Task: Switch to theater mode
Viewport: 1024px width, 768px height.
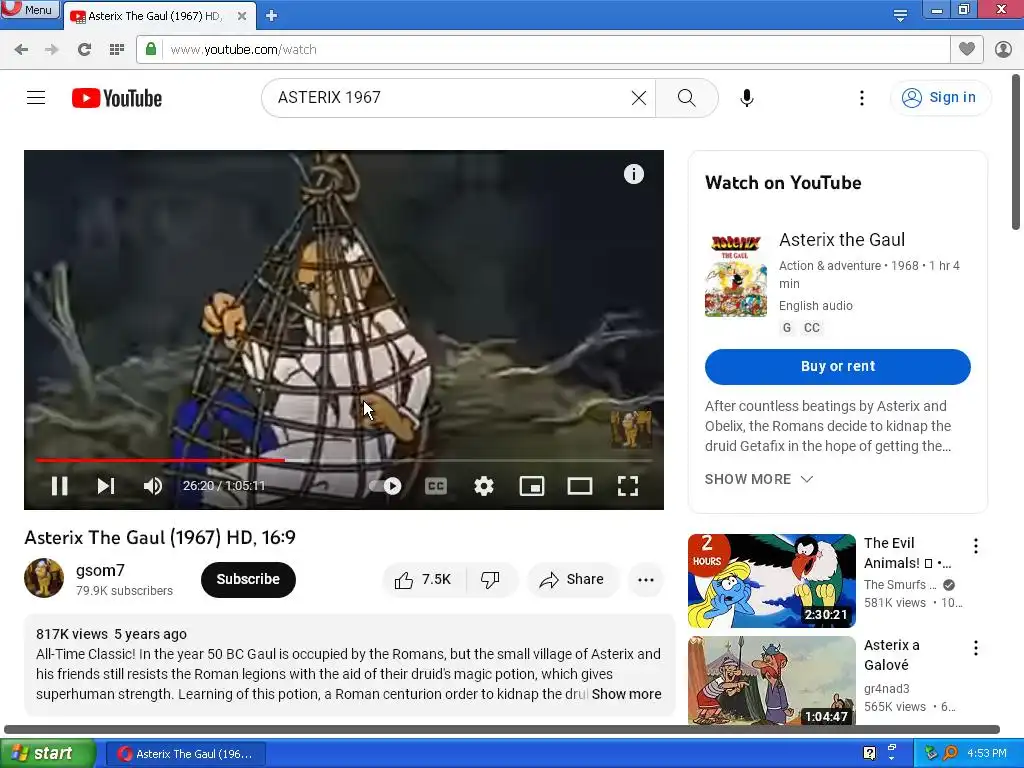Action: pos(580,486)
